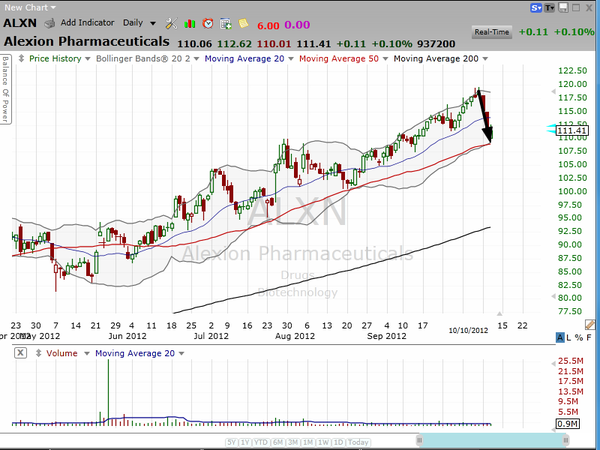The width and height of the screenshot is (600, 450).
Task: Click the Volume pane move handle arrows
Action: click(x=38, y=353)
